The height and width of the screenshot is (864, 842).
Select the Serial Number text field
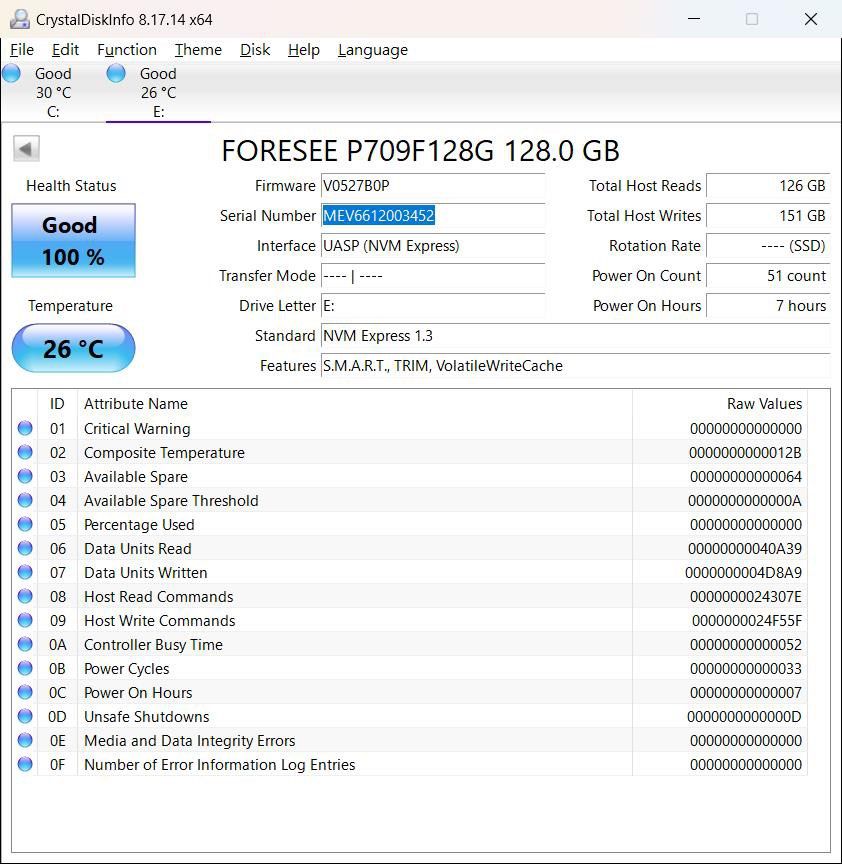(x=432, y=216)
